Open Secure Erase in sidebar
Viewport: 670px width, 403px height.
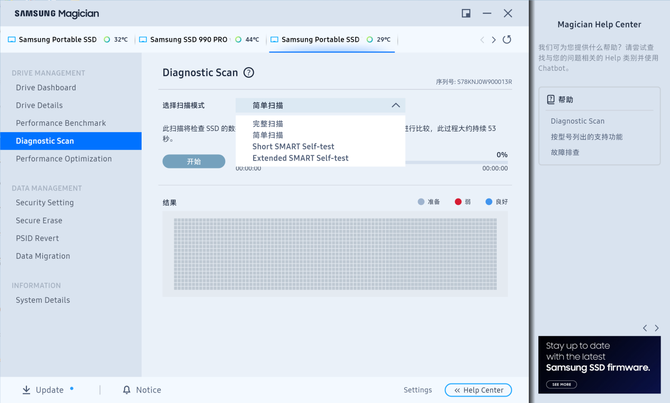pos(39,220)
